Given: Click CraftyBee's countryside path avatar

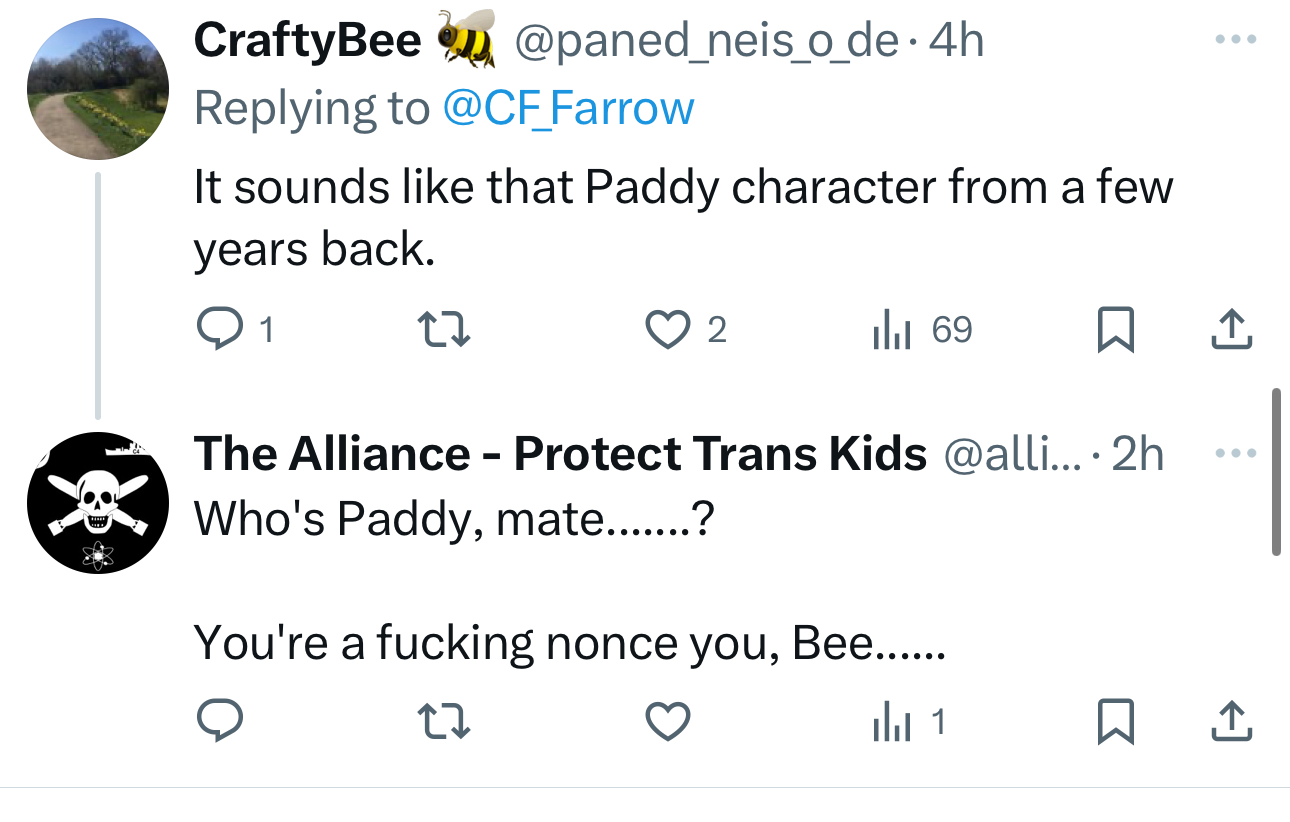Looking at the screenshot, I should point(97,89).
